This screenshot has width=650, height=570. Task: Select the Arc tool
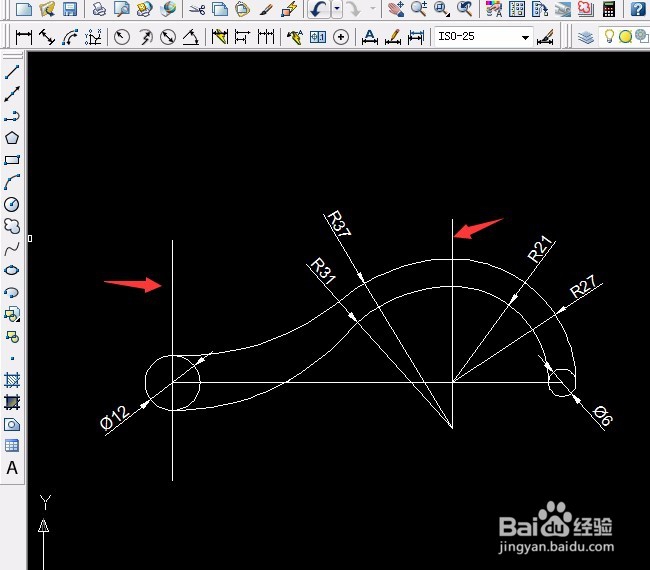click(12, 182)
